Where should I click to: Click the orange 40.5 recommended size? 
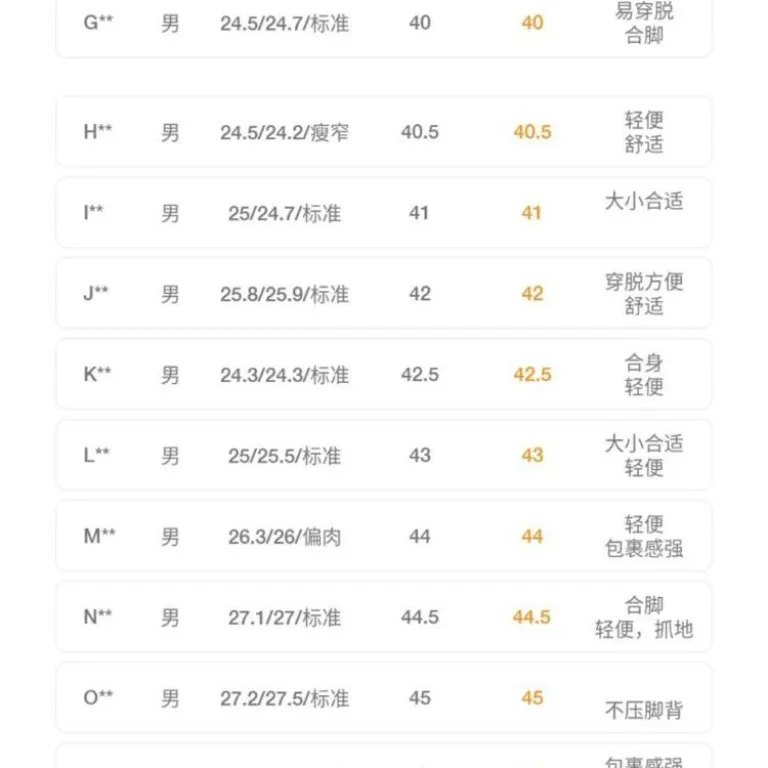[532, 132]
